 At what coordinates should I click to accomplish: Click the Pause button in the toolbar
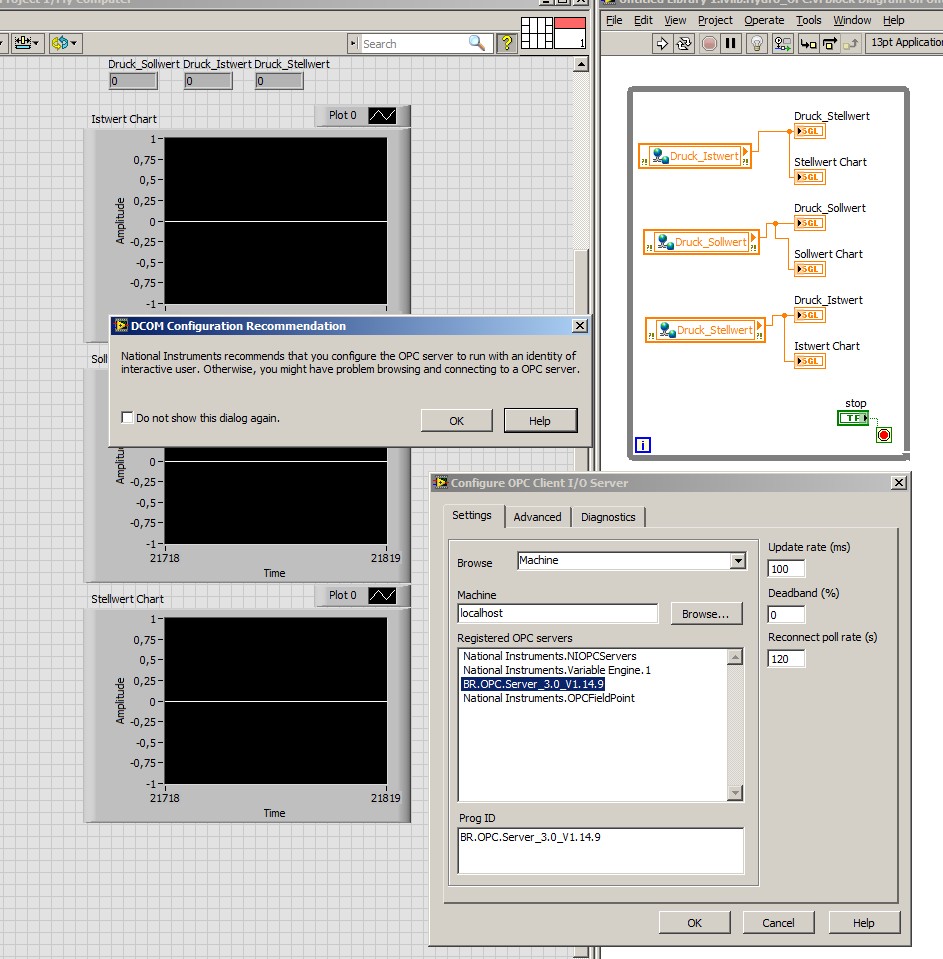pyautogui.click(x=731, y=43)
